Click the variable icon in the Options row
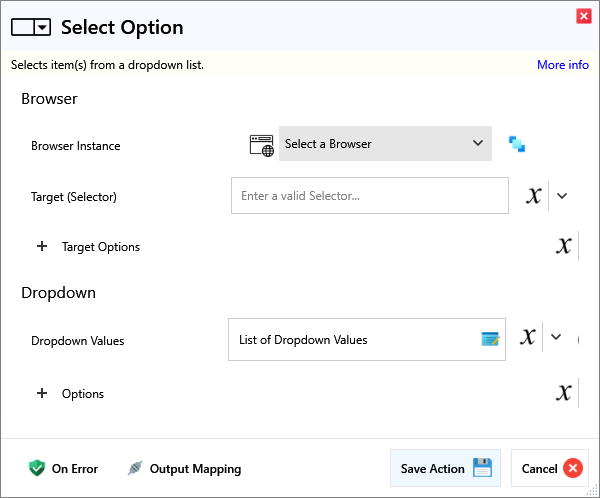Image resolution: width=600 pixels, height=498 pixels. pos(564,393)
